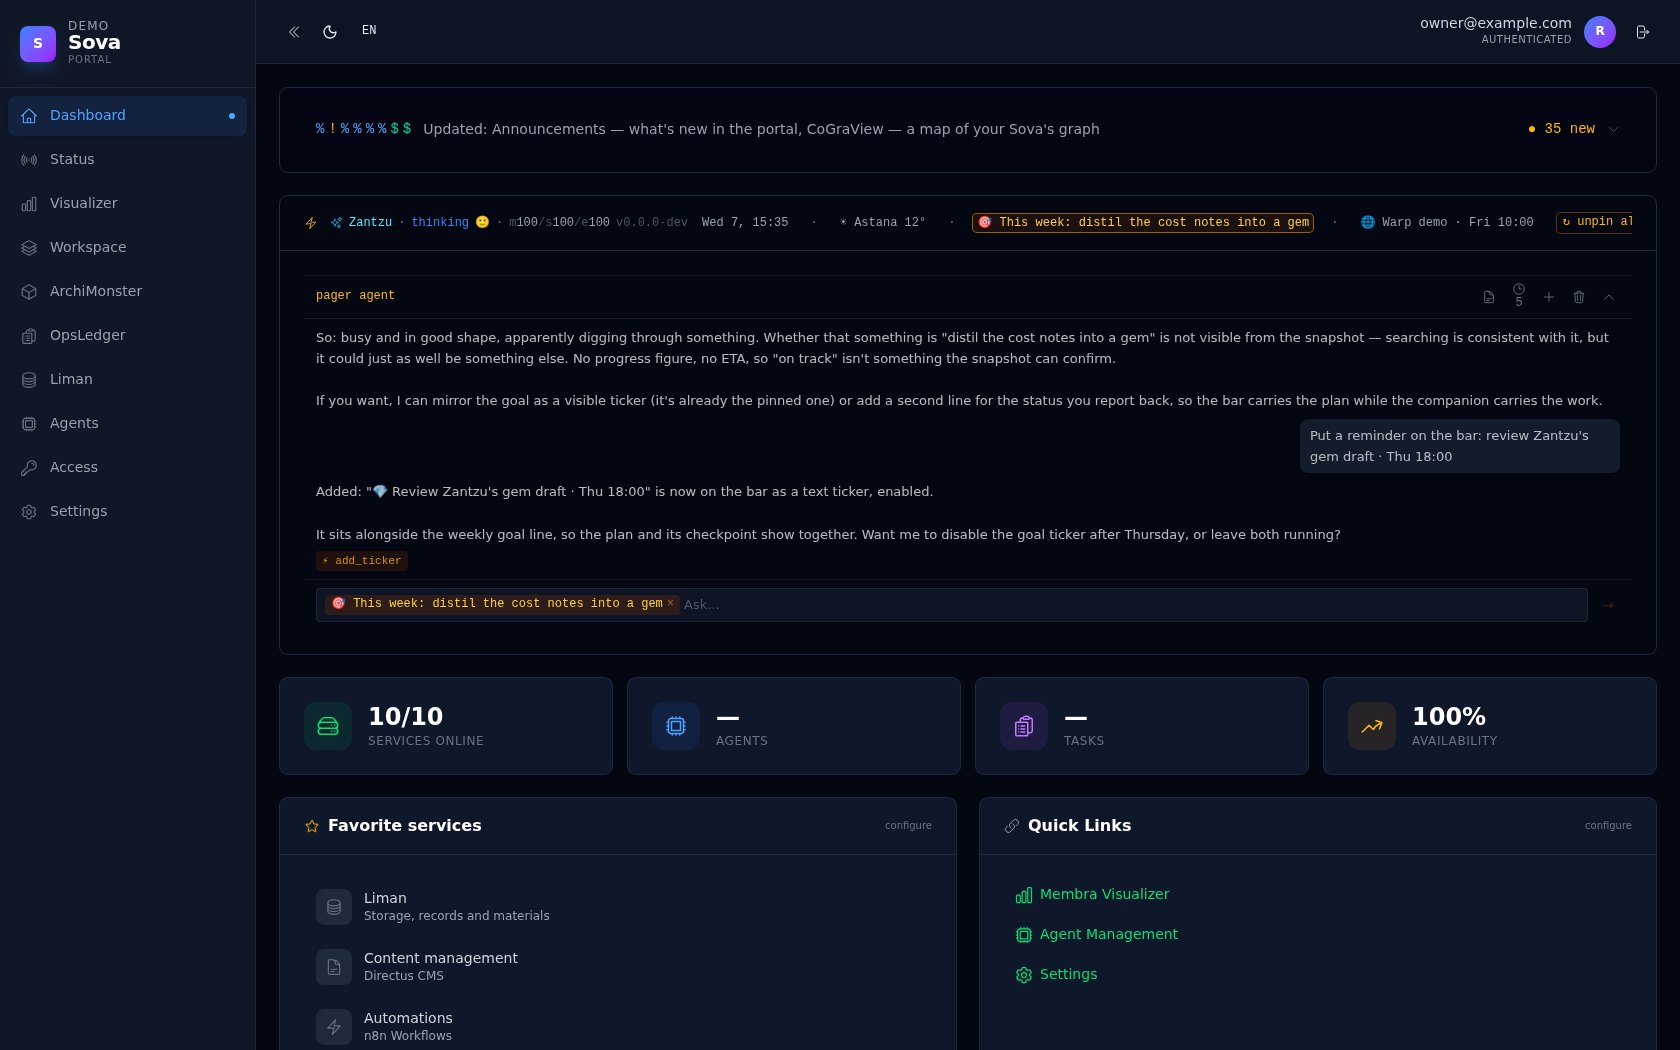
Task: Click the Agents chip icon in the sidebar
Action: click(x=29, y=424)
